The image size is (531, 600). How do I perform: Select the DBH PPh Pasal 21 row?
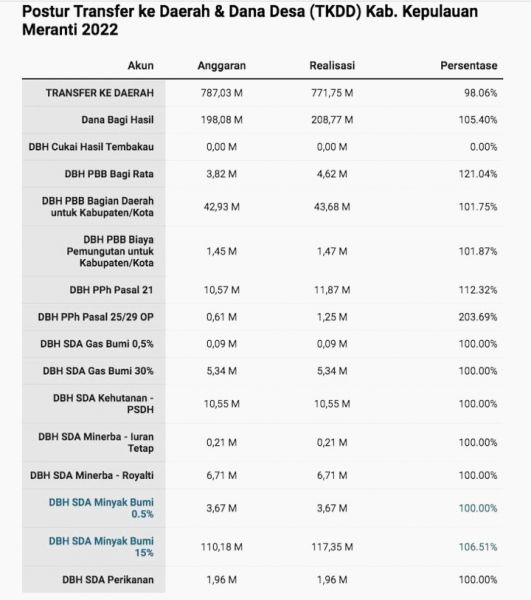(x=262, y=290)
